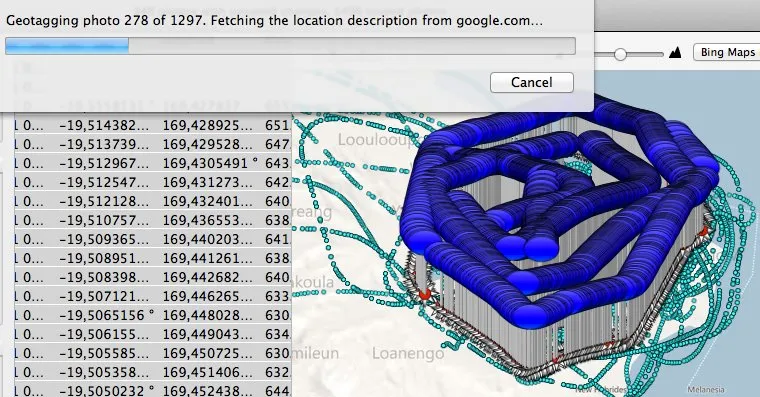Open the Bing Maps map source dropdown
This screenshot has height=397, width=760.
(727, 52)
